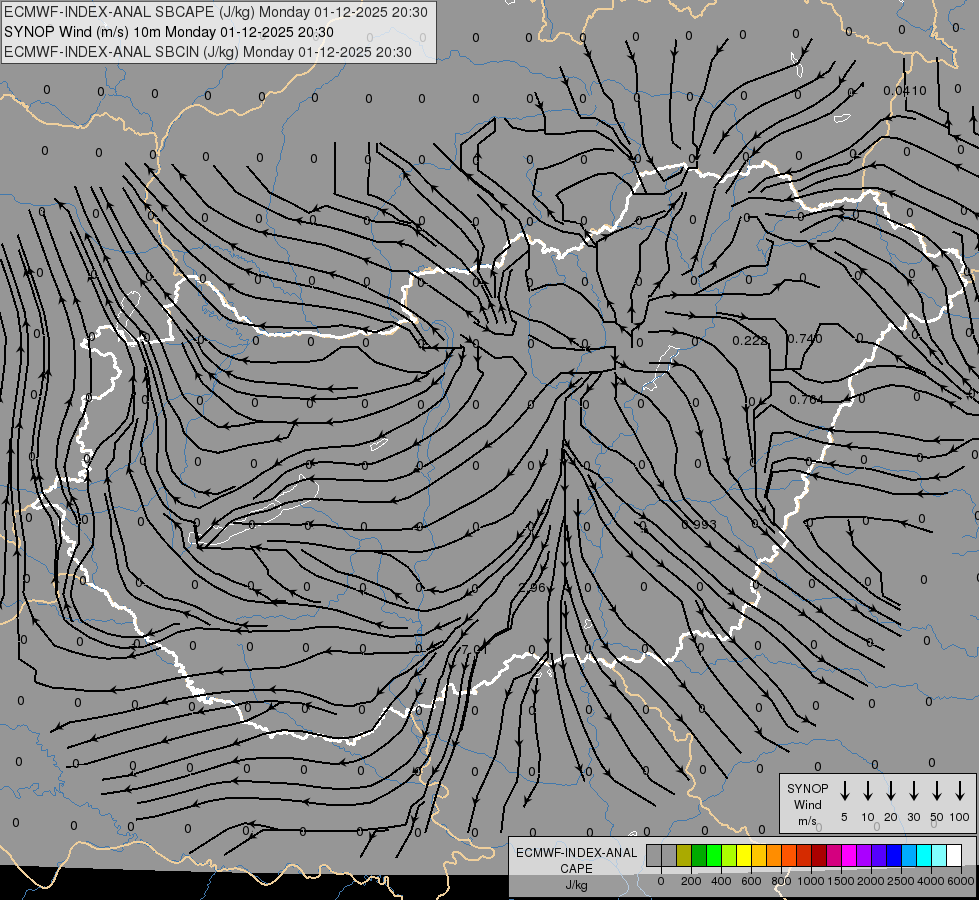This screenshot has width=979, height=900.
Task: Pick the pure blue CAPE legend swatch
Action: (x=893, y=855)
